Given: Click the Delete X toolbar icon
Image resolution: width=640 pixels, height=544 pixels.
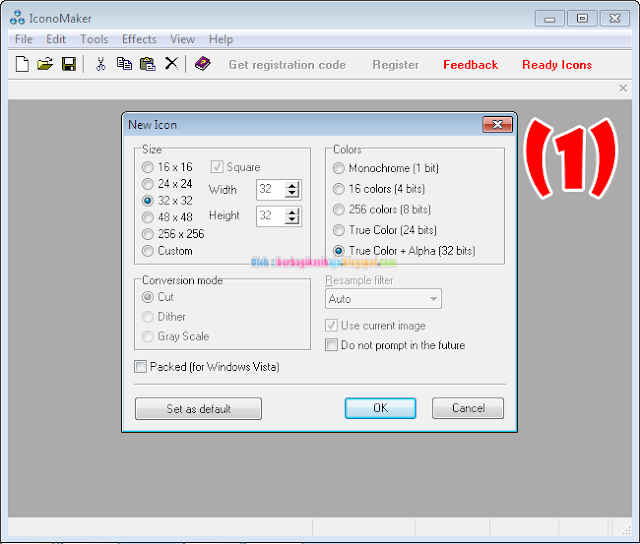Looking at the screenshot, I should coord(171,64).
